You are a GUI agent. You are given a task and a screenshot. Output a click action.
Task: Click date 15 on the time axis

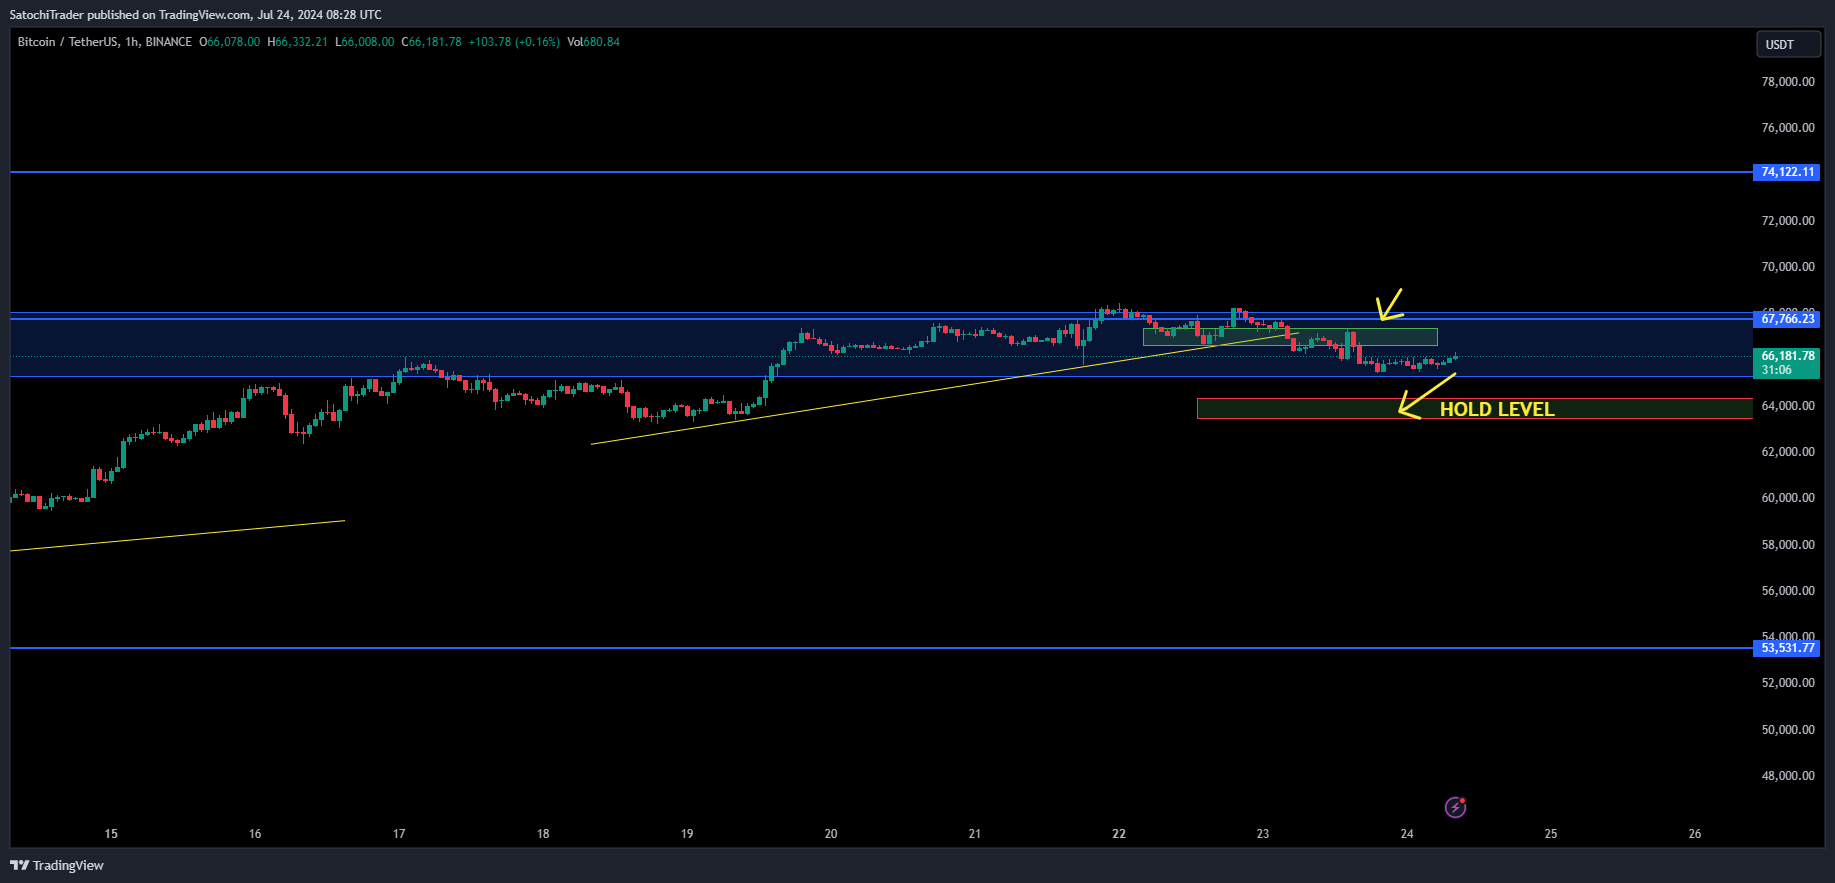coord(111,834)
